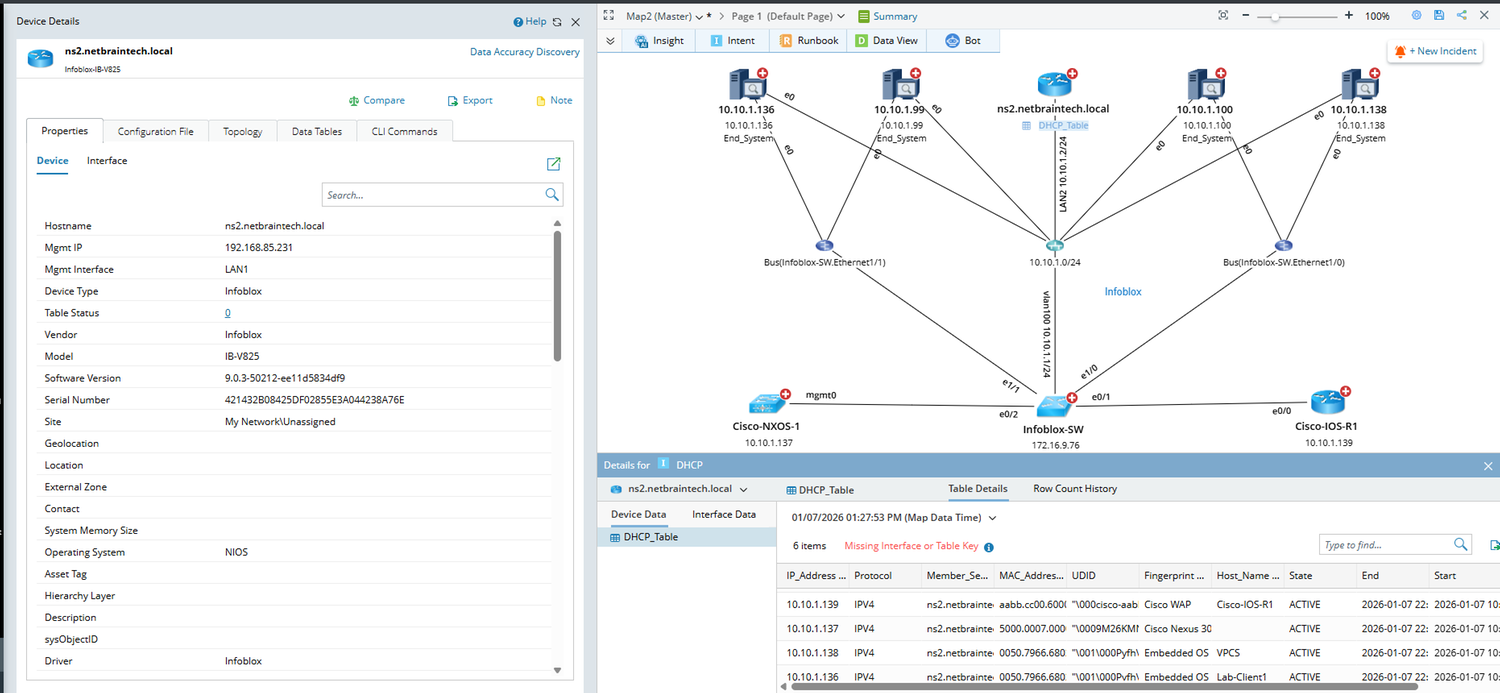The image size is (1500, 693).
Task: Select Bus(Infoblox-SW.Ethernet1/0) node
Action: [1284, 245]
